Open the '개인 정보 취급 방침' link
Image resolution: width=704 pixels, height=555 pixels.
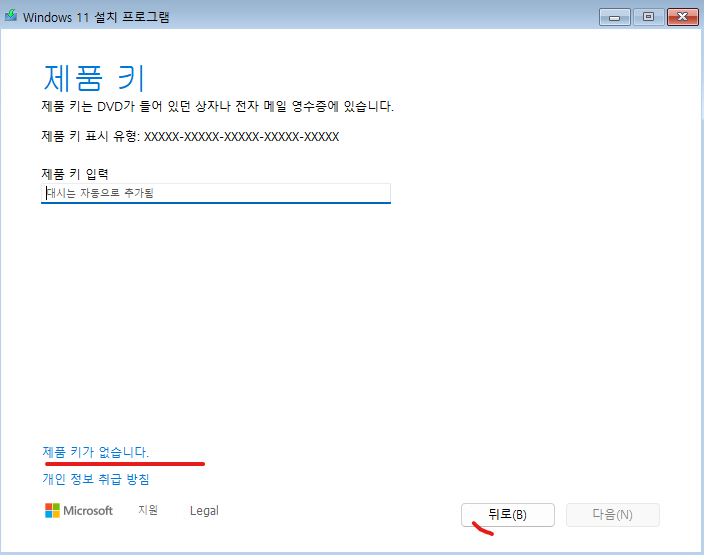coord(96,479)
